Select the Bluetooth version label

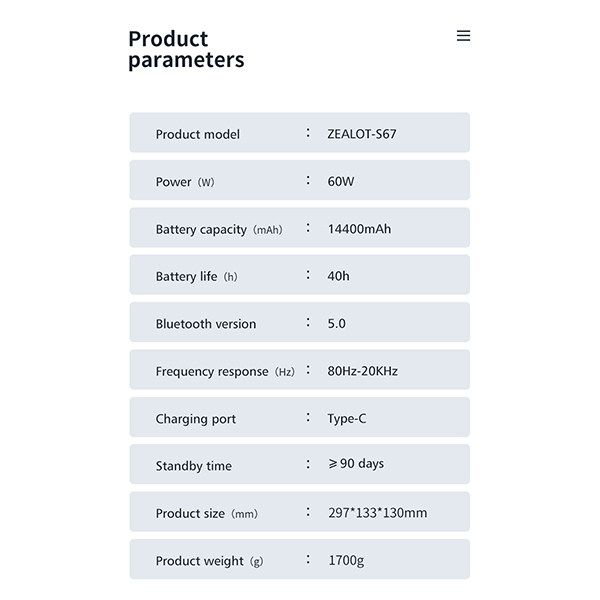[206, 324]
